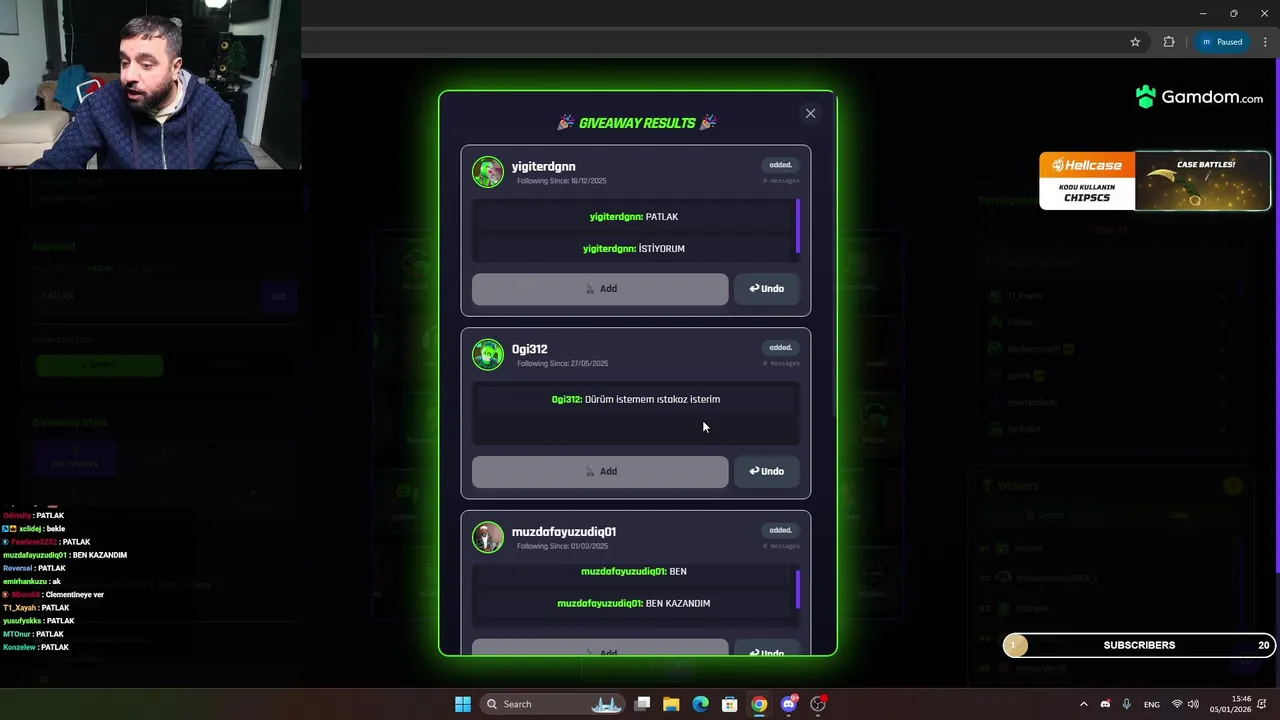
Task: Open yigiterdgnn's avatar picture
Action: 488,172
